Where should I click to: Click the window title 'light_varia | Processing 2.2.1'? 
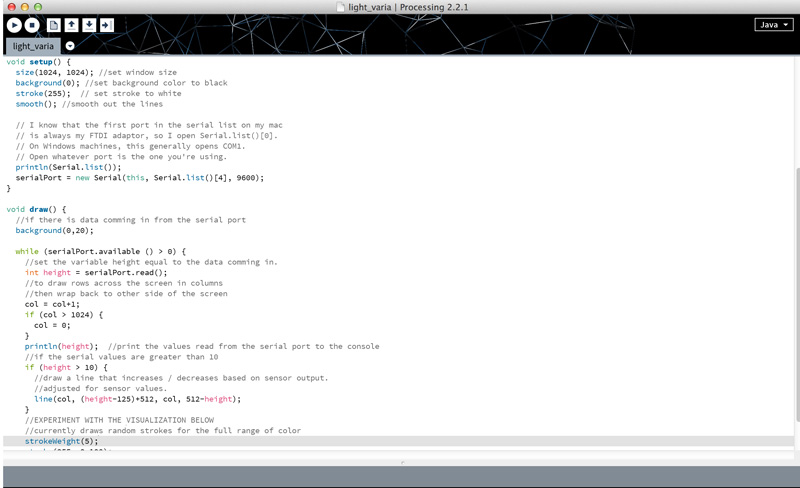(x=408, y=7)
